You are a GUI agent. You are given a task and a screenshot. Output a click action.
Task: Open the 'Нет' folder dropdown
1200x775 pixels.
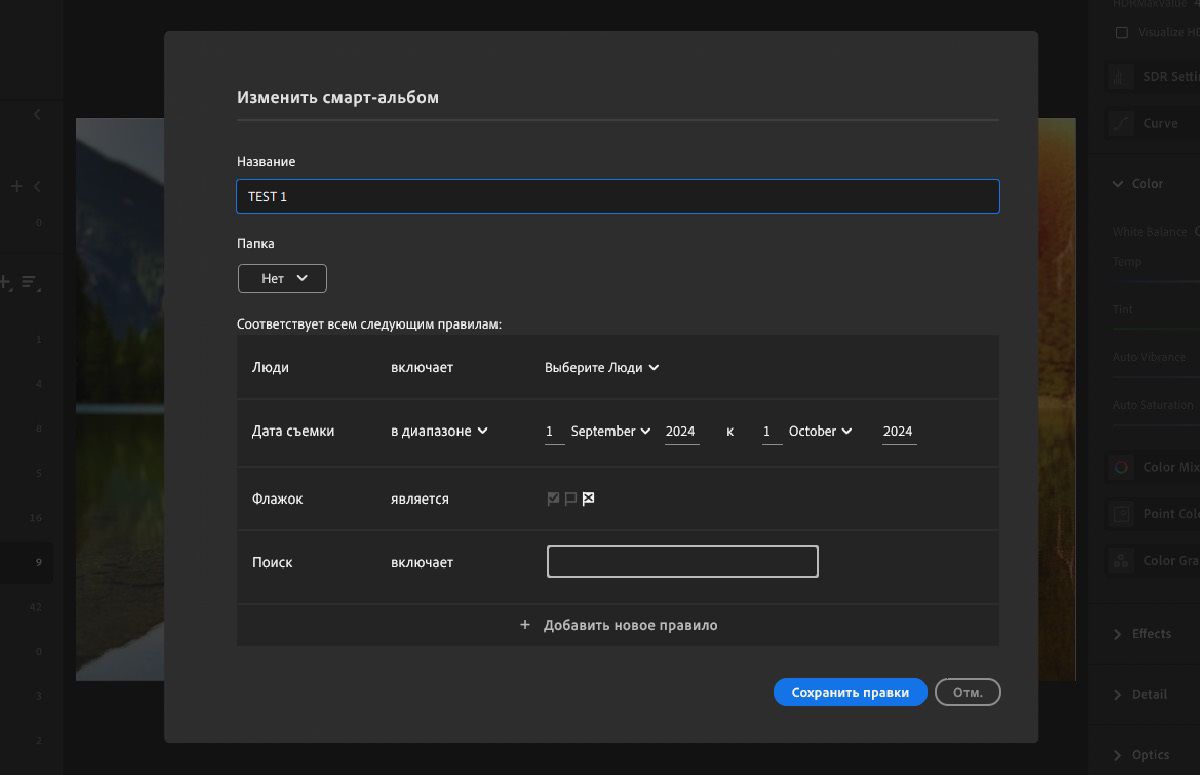pos(281,278)
